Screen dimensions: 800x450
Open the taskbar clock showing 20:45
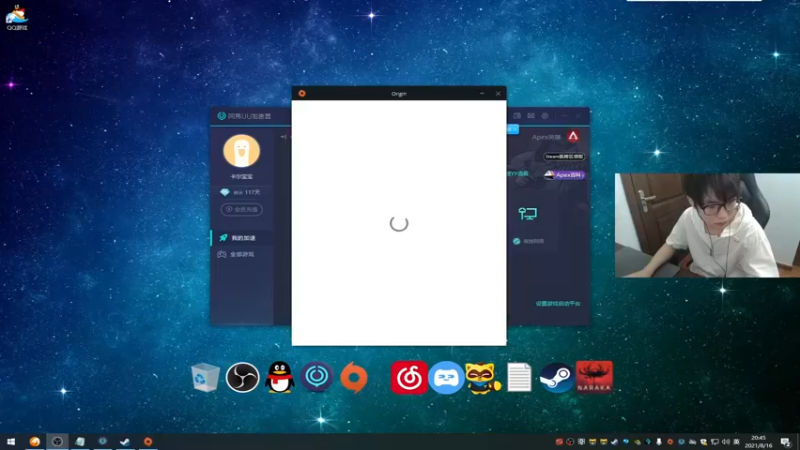click(x=758, y=442)
